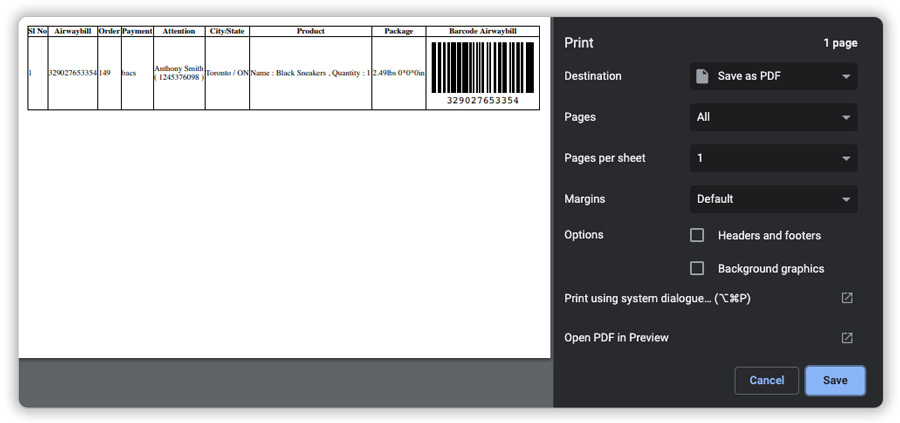Enable the Background graphics checkbox
Screen dimensions: 900x423
click(697, 269)
